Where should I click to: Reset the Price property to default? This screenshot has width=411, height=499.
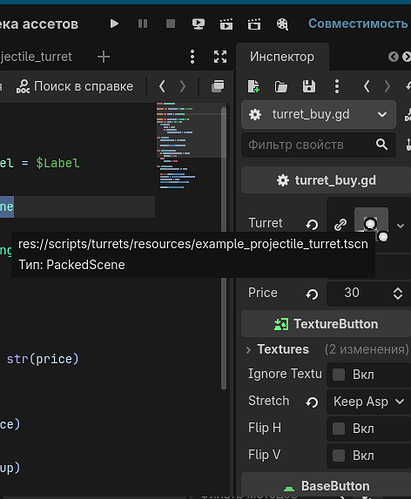click(x=312, y=294)
